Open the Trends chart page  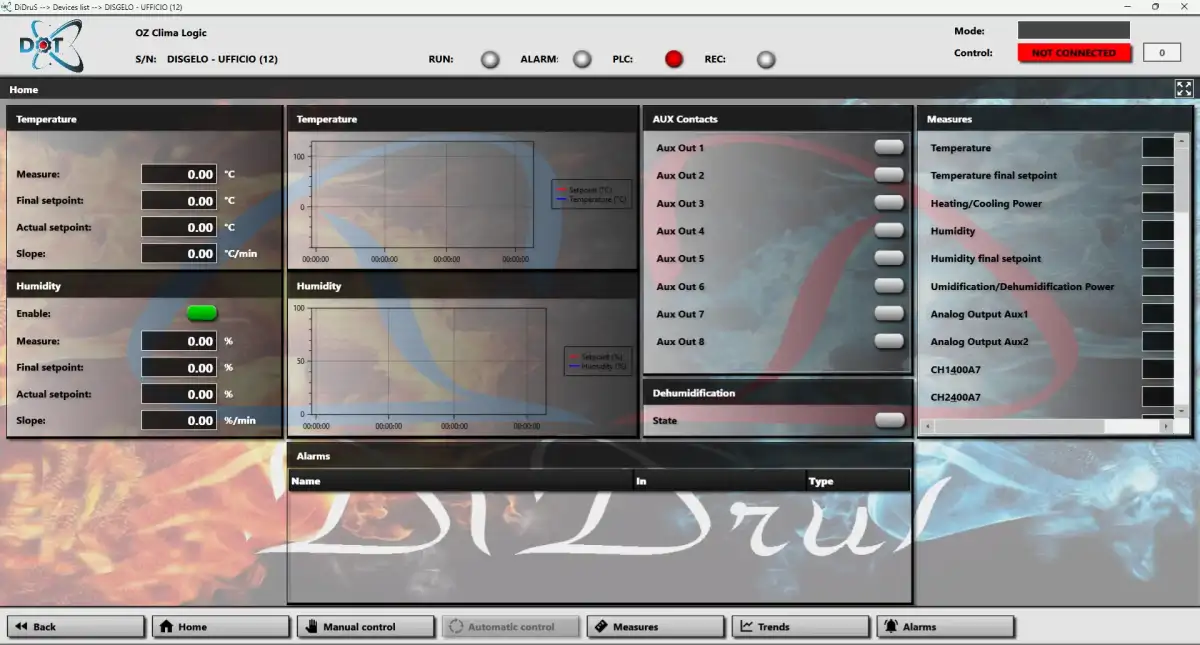[x=800, y=627]
